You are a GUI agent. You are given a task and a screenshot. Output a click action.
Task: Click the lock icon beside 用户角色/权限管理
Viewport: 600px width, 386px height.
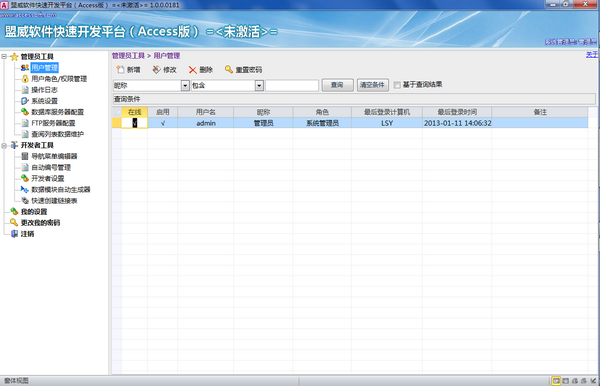[25, 79]
